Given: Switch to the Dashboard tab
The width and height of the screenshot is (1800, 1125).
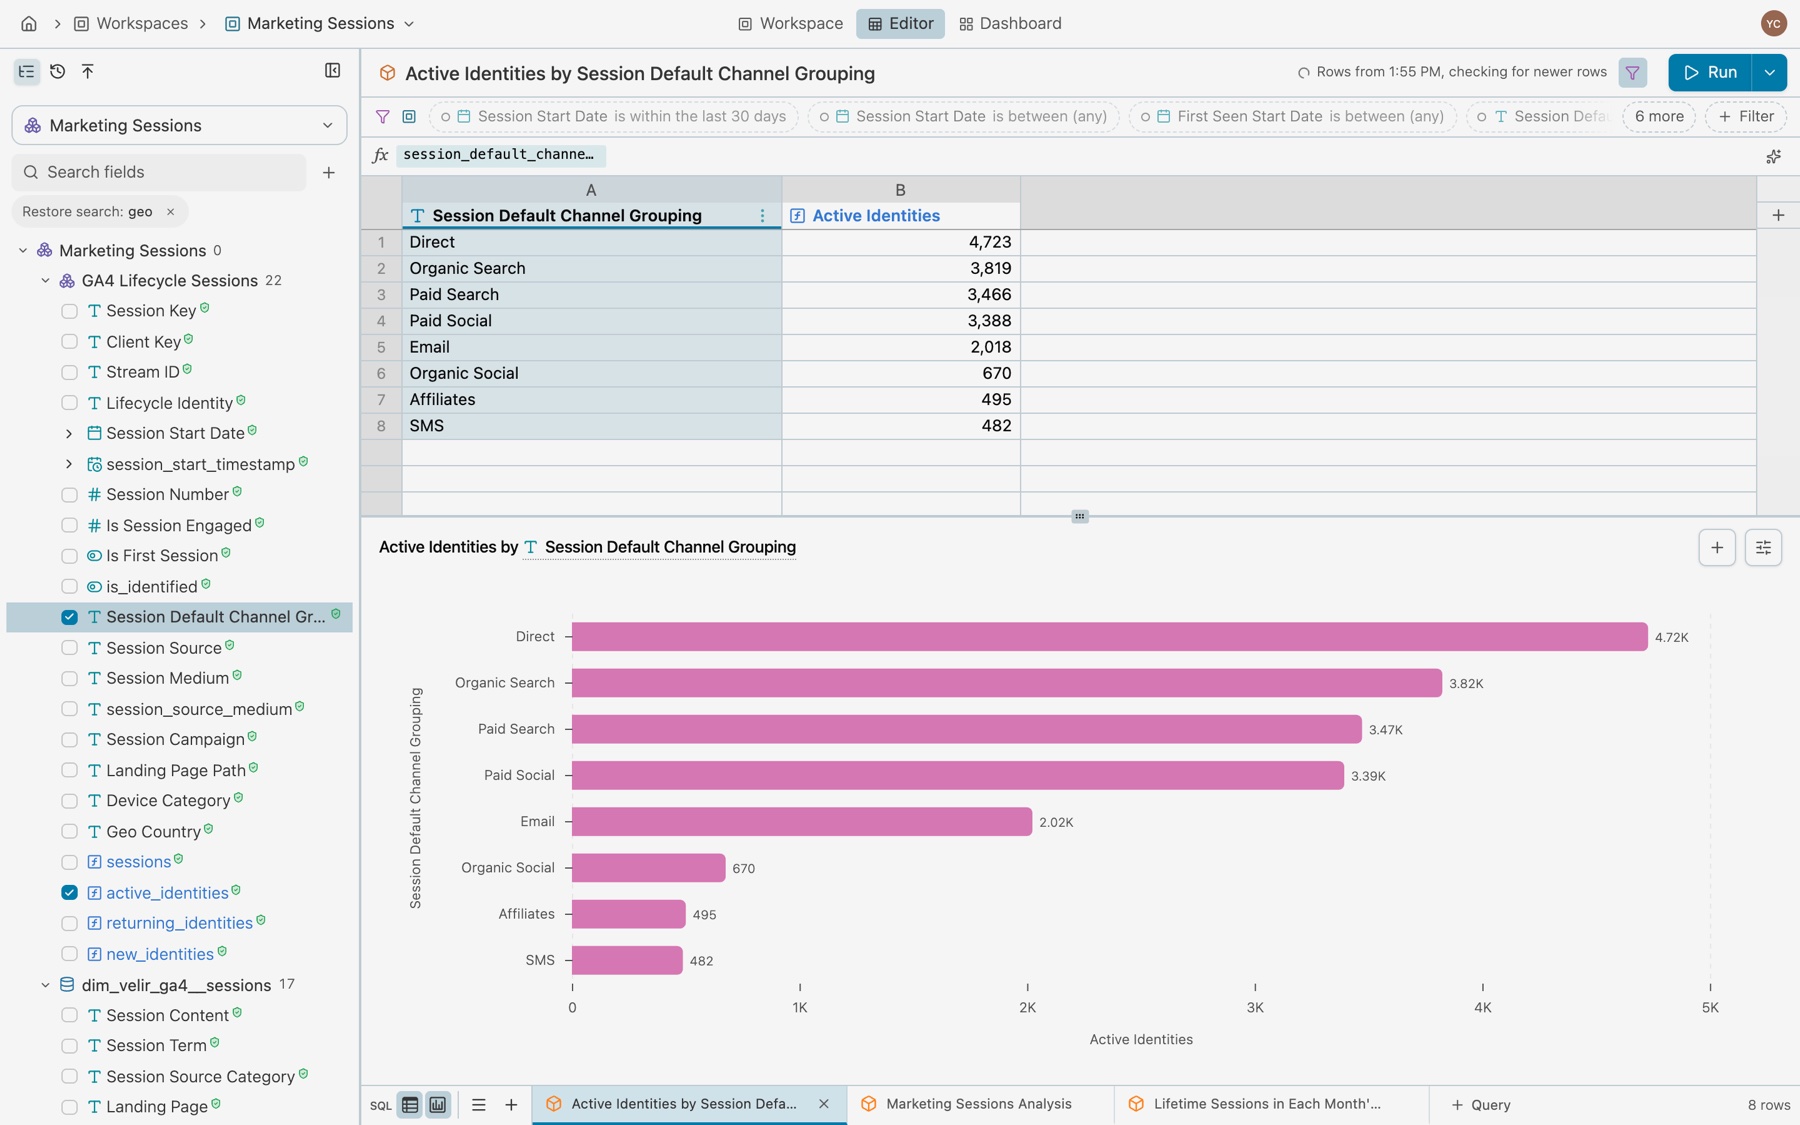Looking at the screenshot, I should [1010, 23].
